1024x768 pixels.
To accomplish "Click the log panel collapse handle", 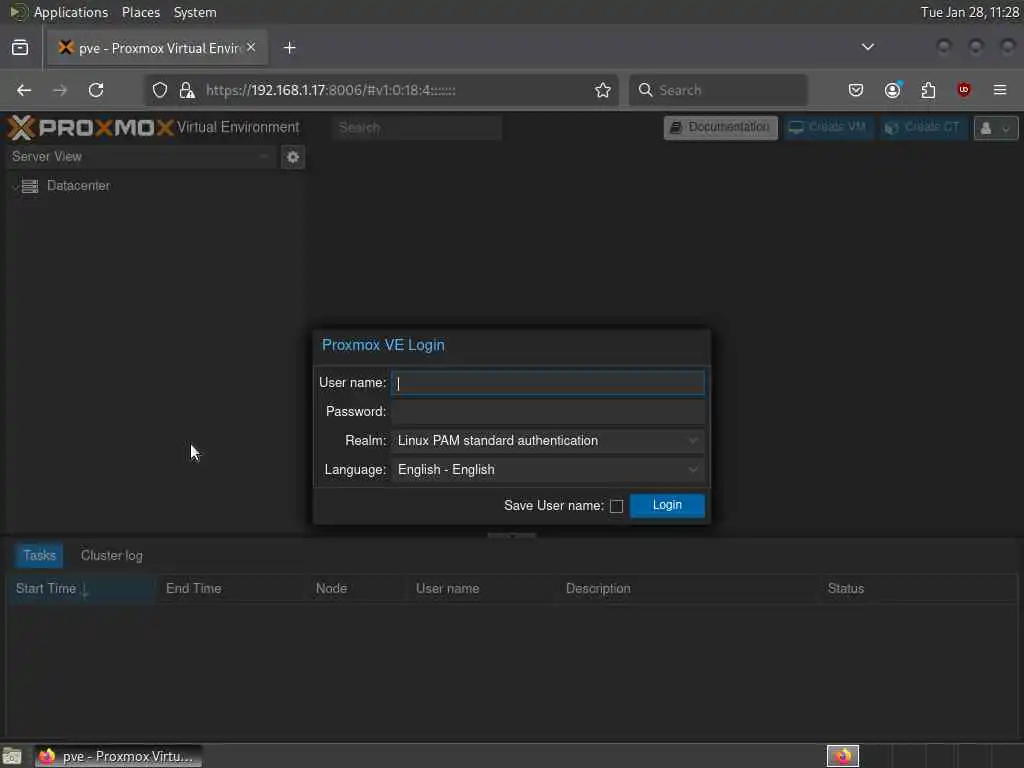I will [512, 536].
